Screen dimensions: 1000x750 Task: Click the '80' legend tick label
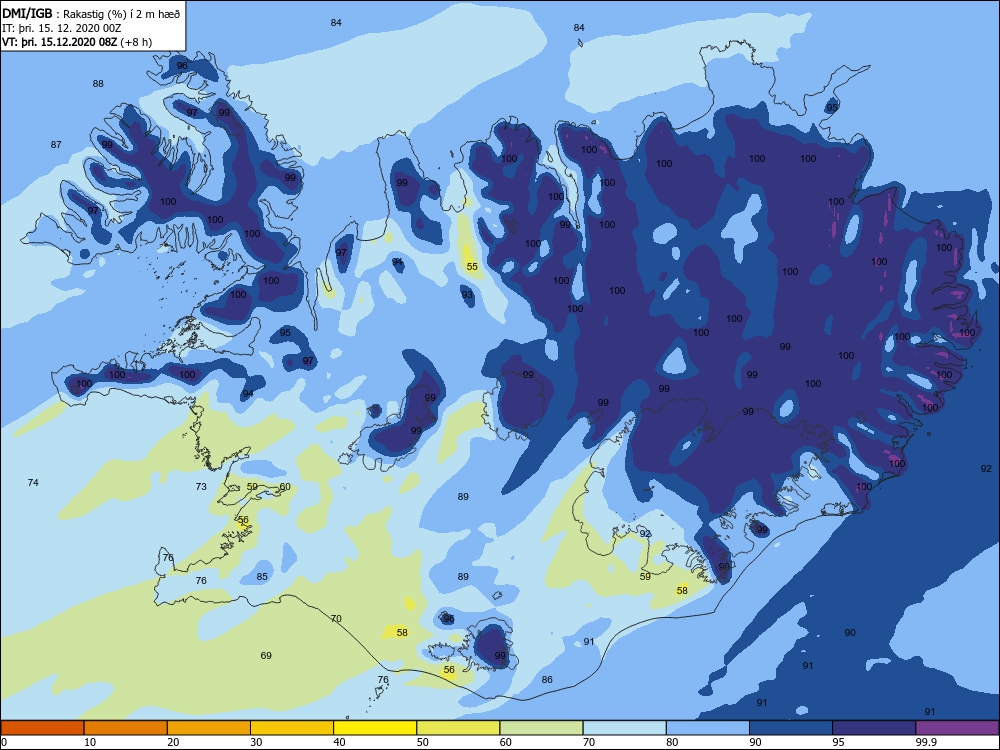(672, 742)
